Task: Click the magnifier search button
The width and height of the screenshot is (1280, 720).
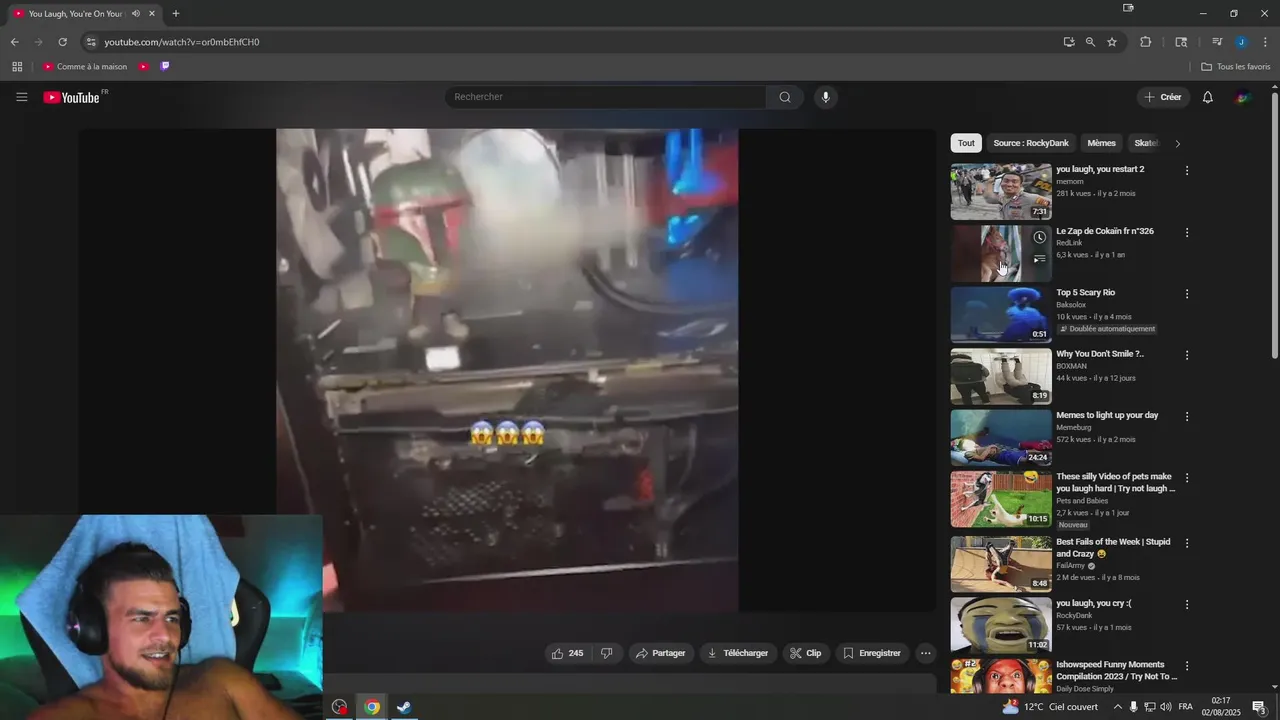Action: 785,97
